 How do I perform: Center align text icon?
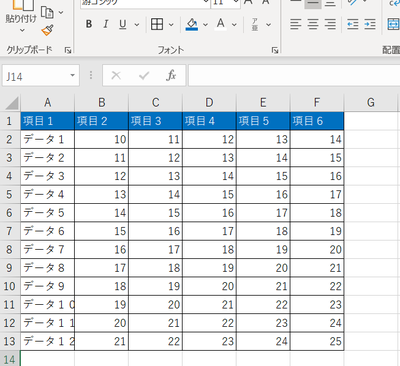tap(313, 24)
